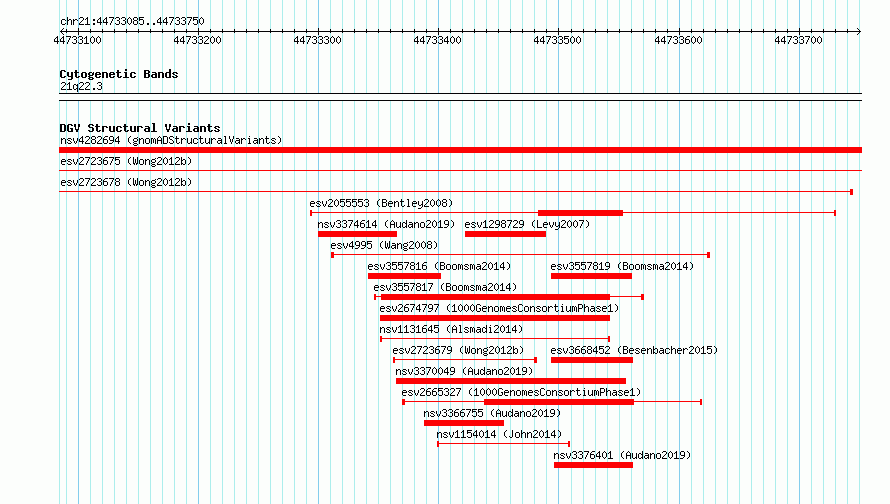Viewport: 890px width, 504px height.
Task: Click esv1298729 (Levy2007) label
Action: (527, 224)
